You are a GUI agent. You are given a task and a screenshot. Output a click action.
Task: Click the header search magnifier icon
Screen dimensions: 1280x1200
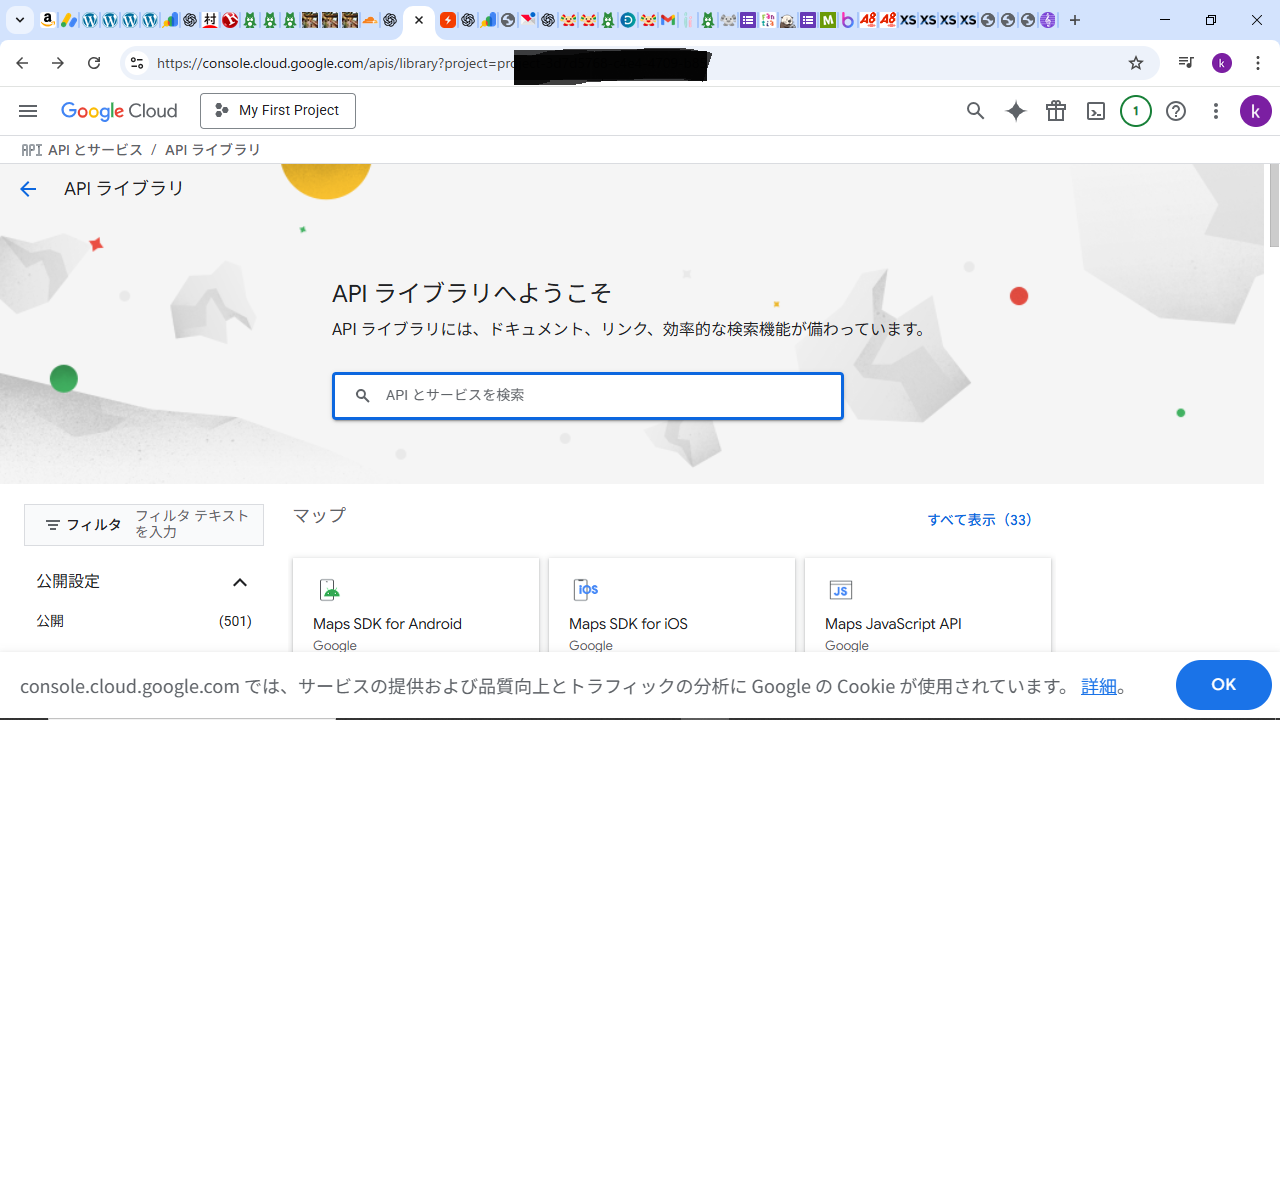pos(975,111)
